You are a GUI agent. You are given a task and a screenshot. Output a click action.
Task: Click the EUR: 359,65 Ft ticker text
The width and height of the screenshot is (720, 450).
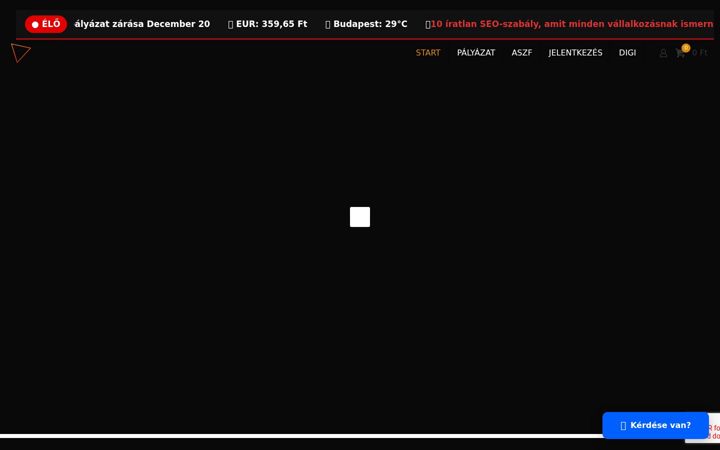click(271, 24)
